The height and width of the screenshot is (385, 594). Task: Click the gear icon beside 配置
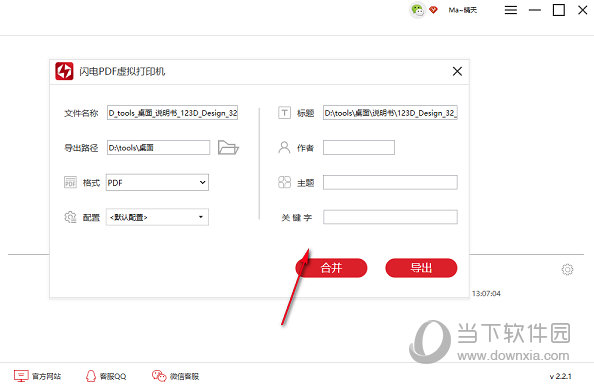(70, 217)
